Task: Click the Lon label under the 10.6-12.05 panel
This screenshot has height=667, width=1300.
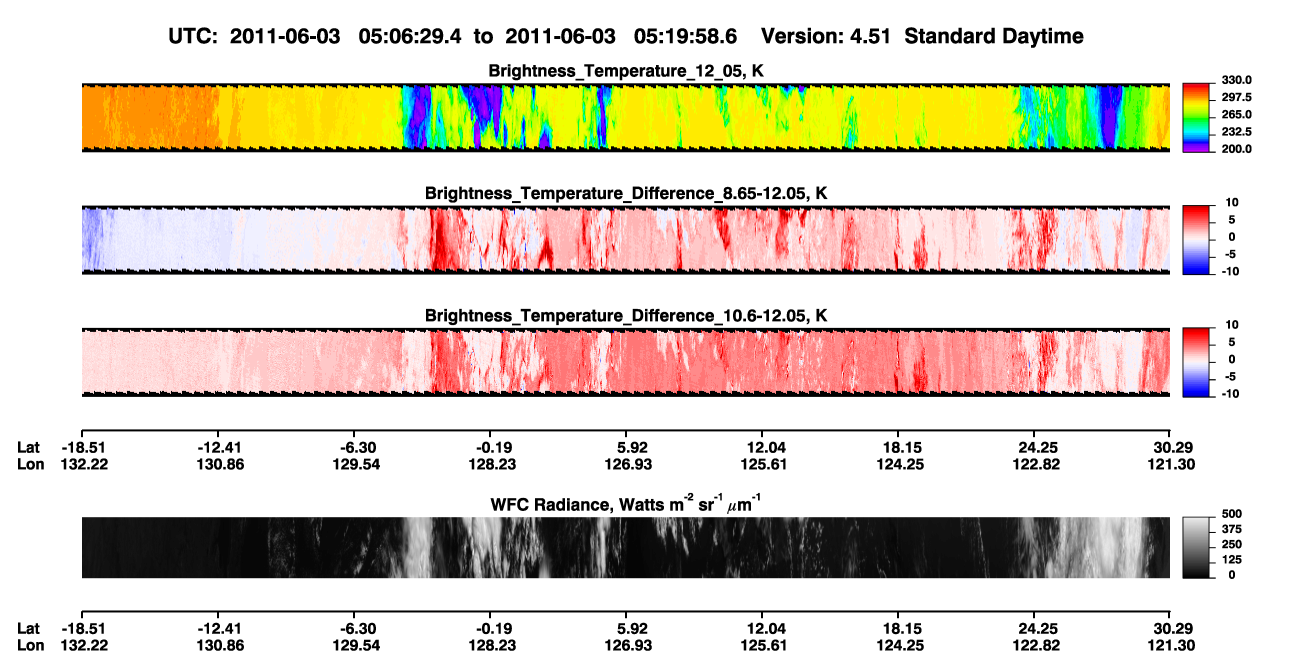Action: 31,464
